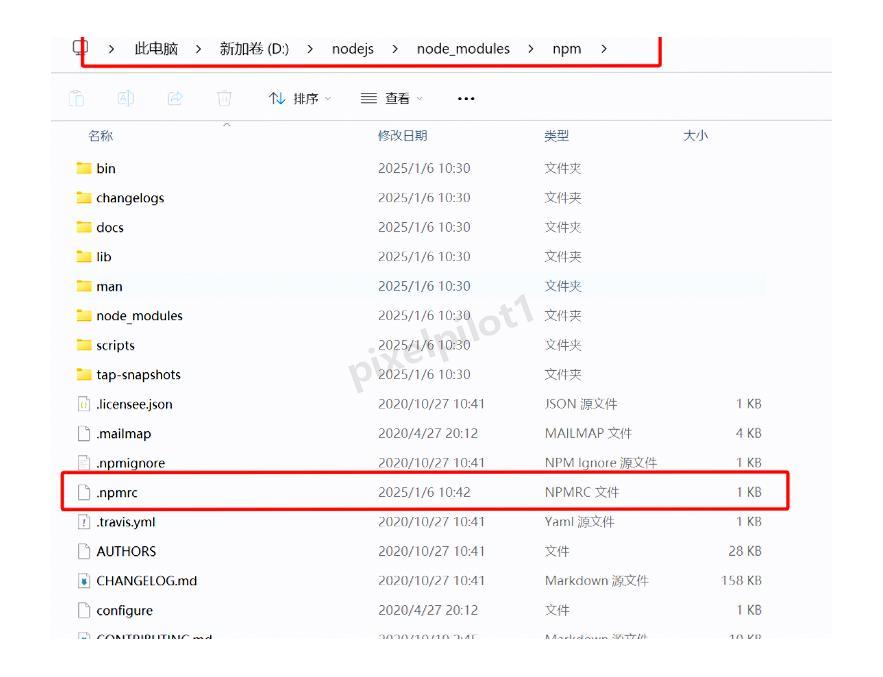Go to node_modules breadcrumb segment
Screen dimensions: 883x677
click(x=463, y=49)
